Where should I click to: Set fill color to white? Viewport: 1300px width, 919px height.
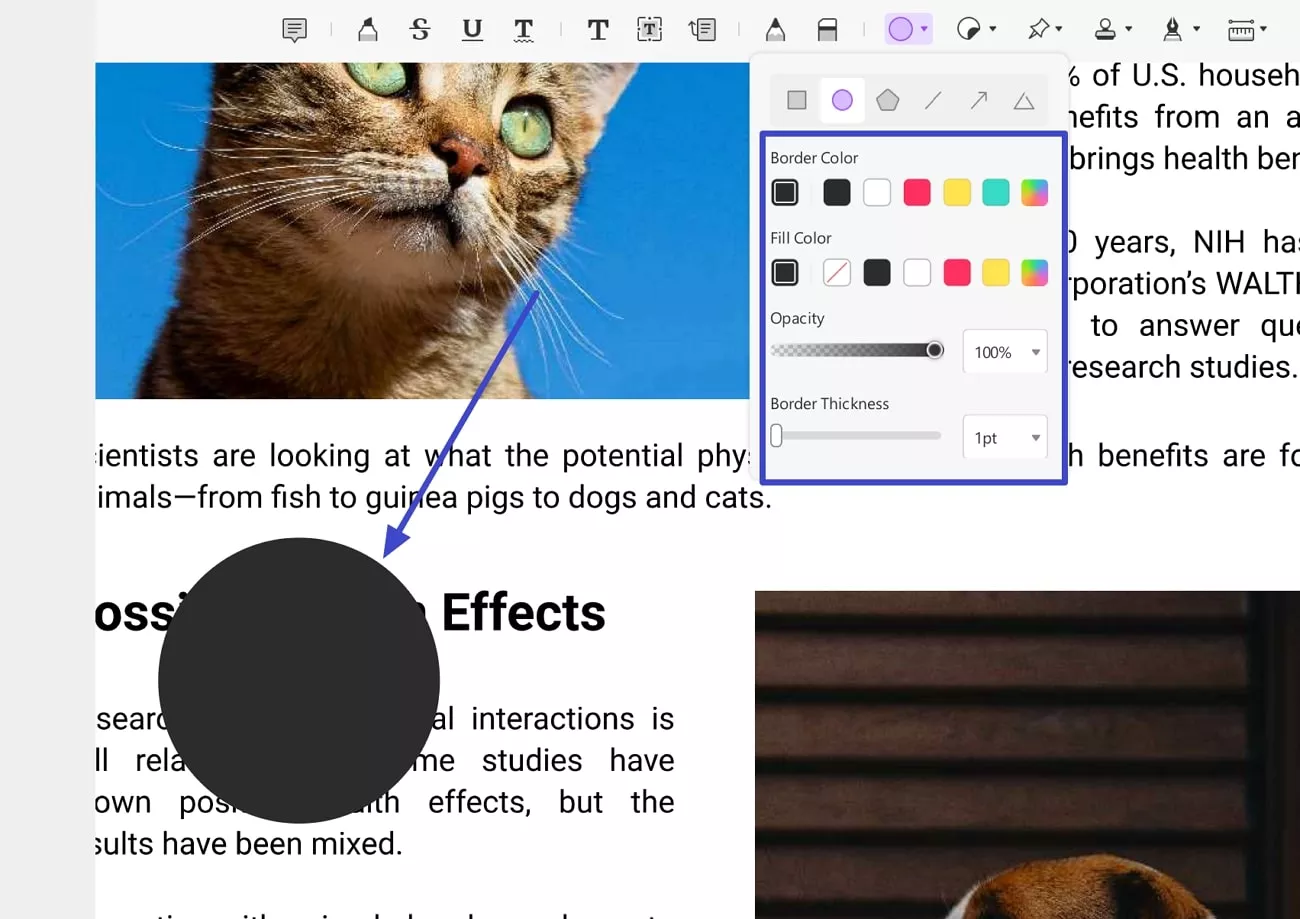[917, 272]
